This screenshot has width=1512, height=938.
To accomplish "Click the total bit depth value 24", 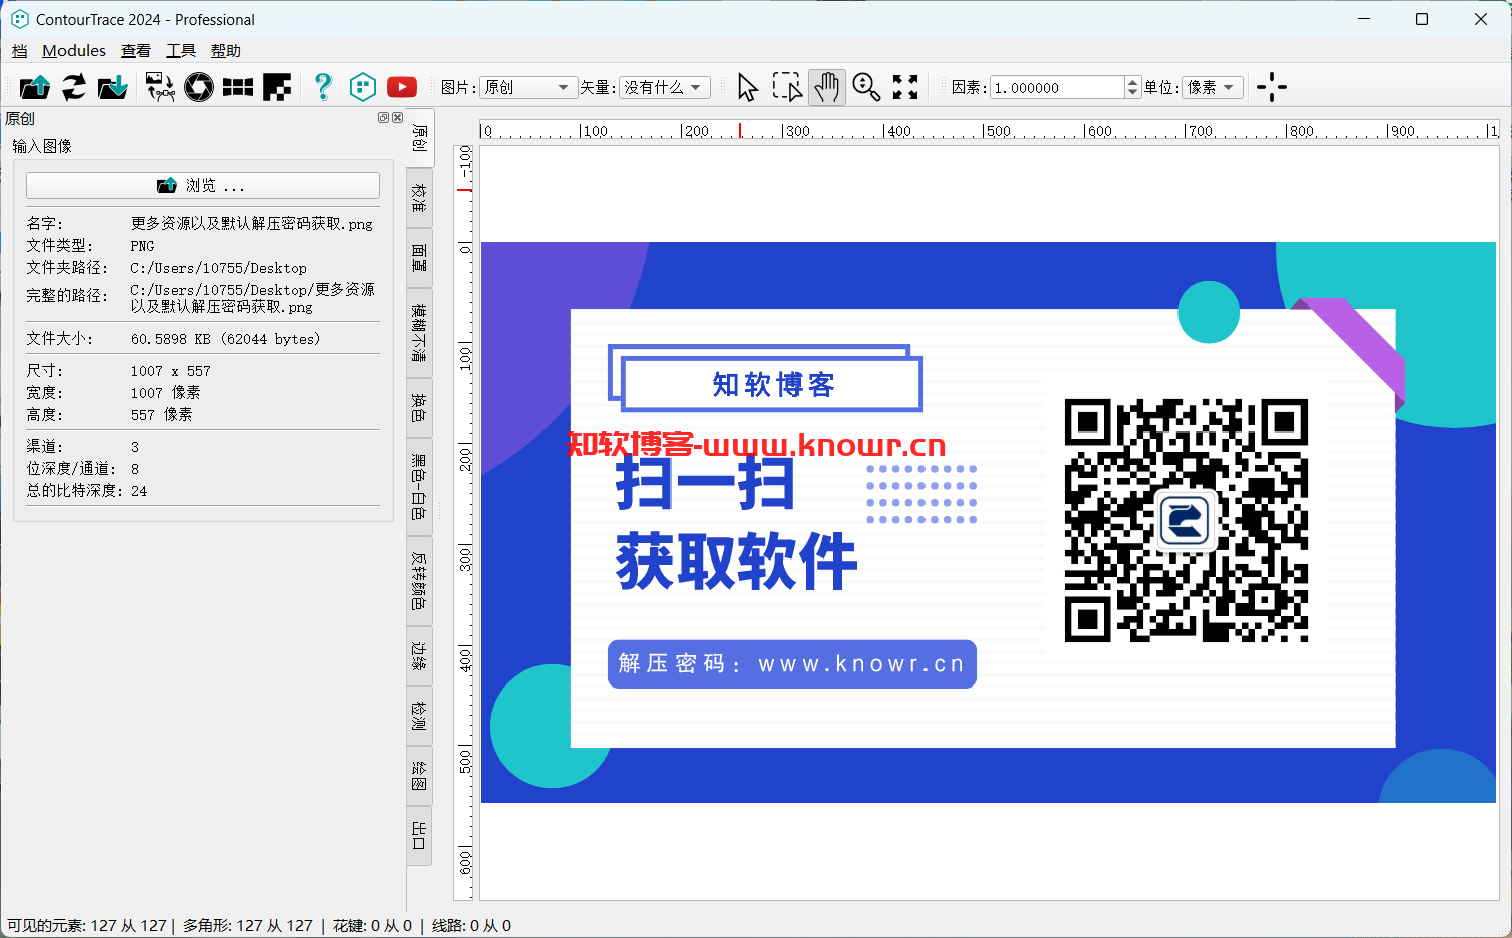I will 139,491.
